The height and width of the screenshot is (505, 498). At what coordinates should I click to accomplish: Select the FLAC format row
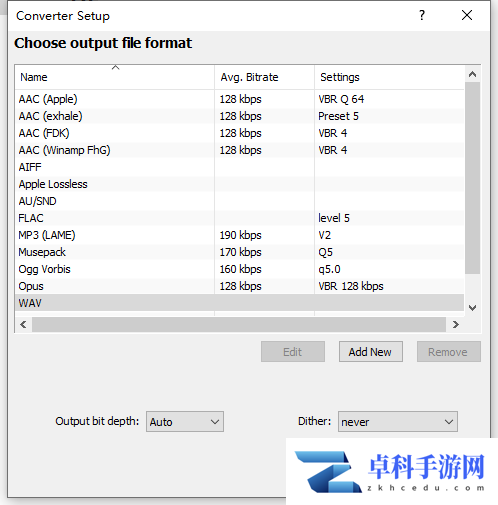pyautogui.click(x=239, y=218)
